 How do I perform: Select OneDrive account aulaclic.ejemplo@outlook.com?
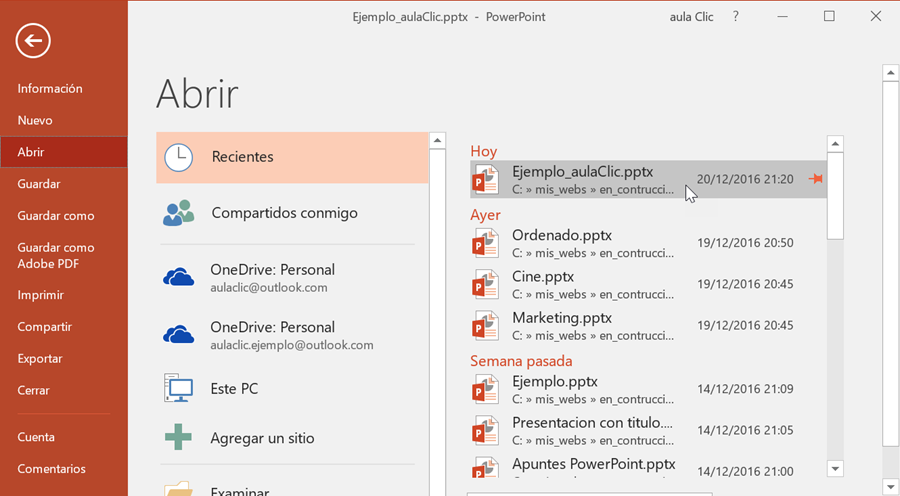tap(292, 335)
